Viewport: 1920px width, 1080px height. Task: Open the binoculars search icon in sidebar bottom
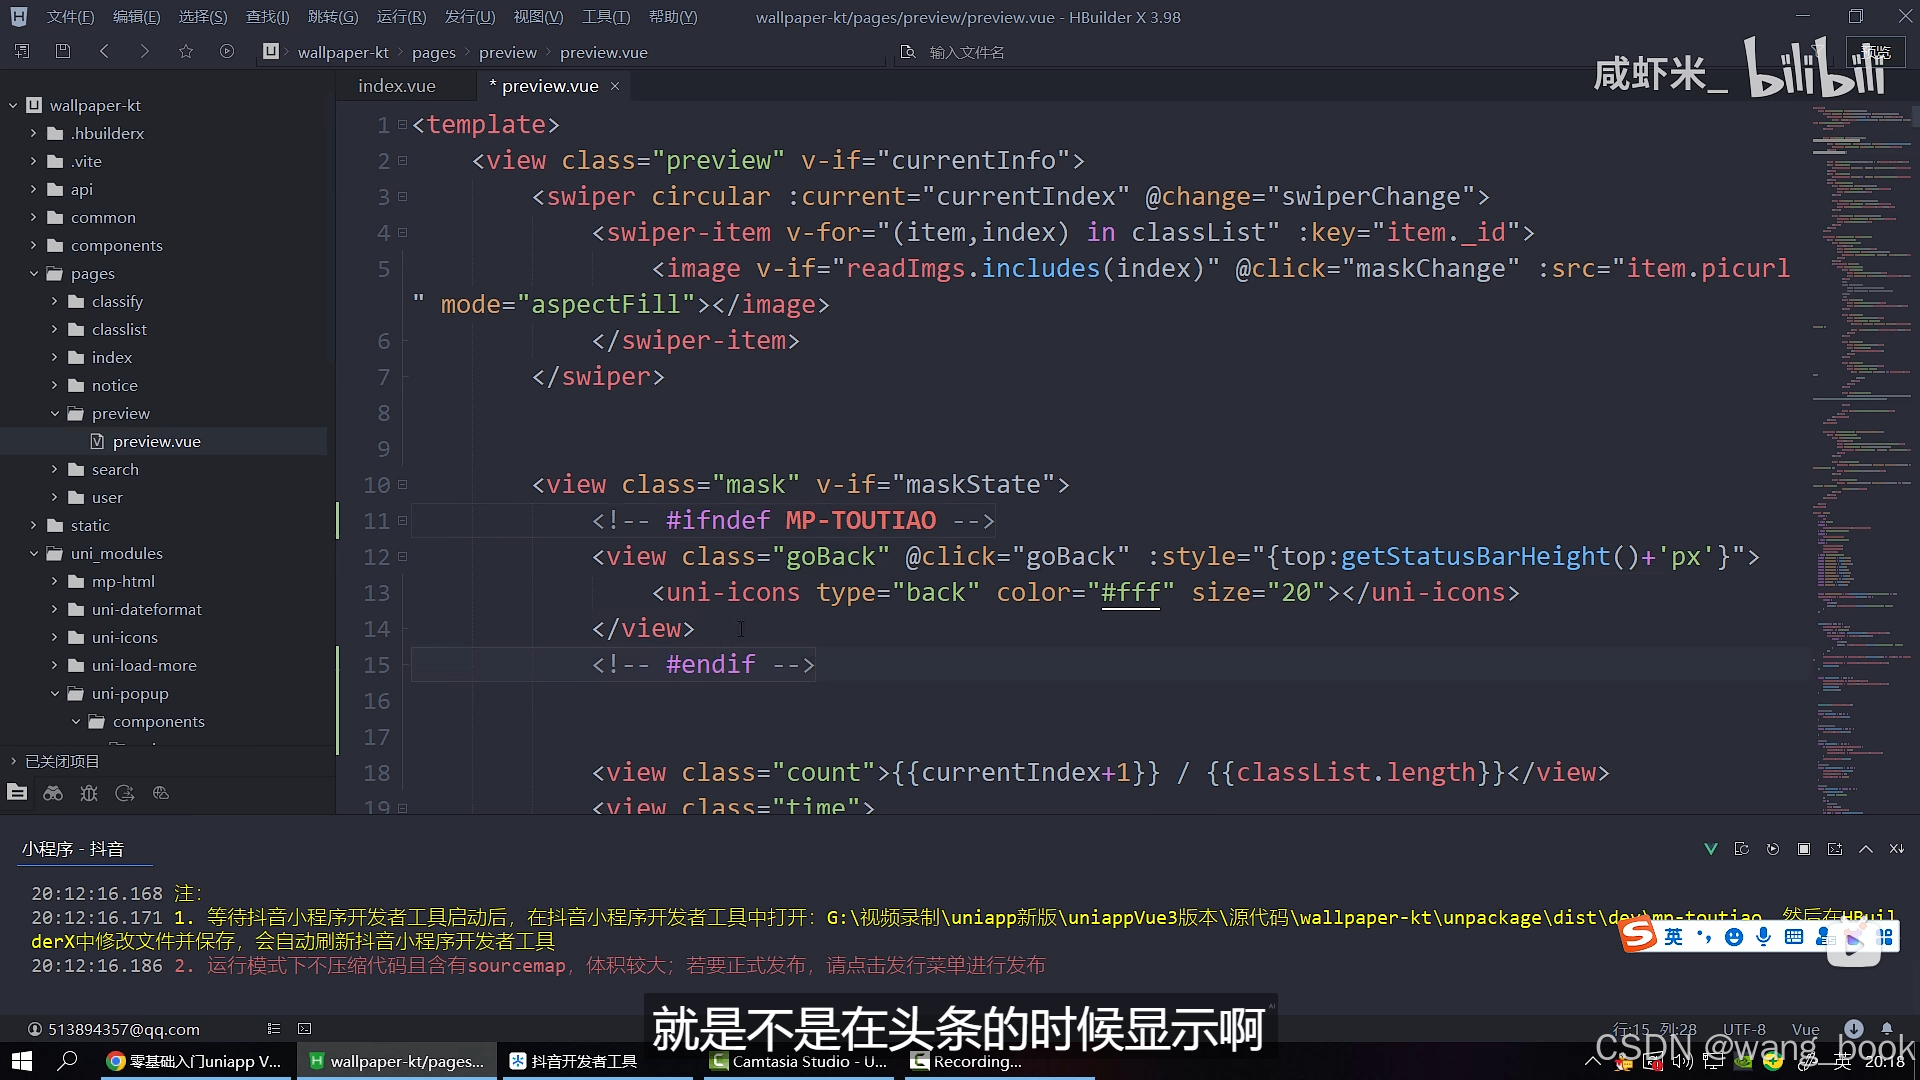tap(53, 793)
